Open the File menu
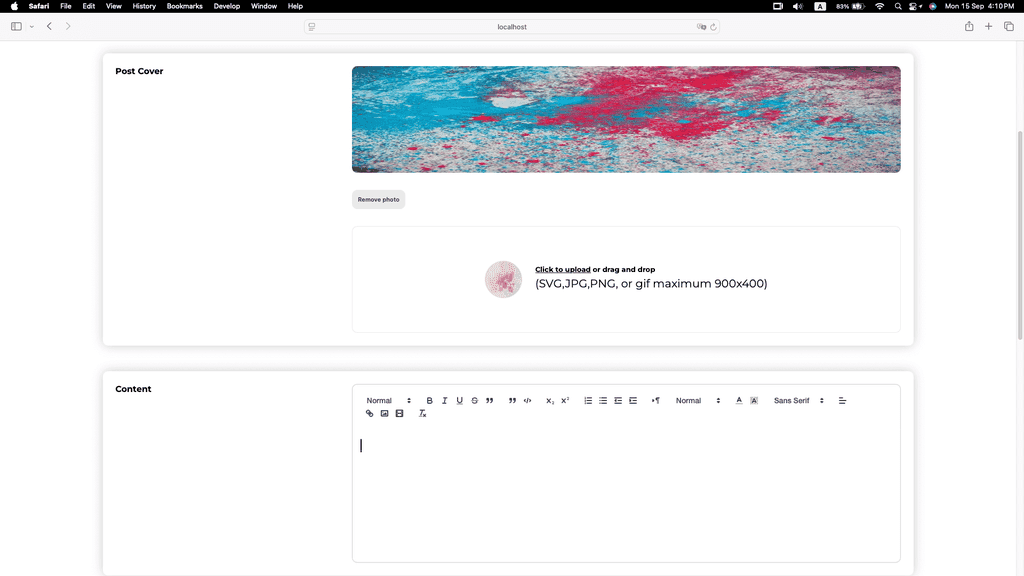Image resolution: width=1024 pixels, height=576 pixels. 65,6
